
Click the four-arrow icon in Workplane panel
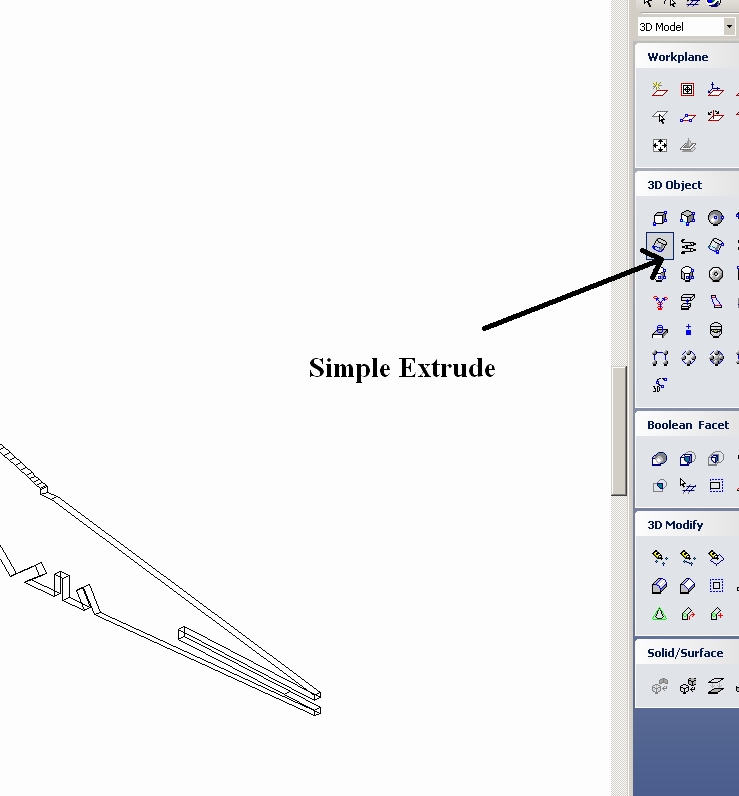click(x=660, y=146)
